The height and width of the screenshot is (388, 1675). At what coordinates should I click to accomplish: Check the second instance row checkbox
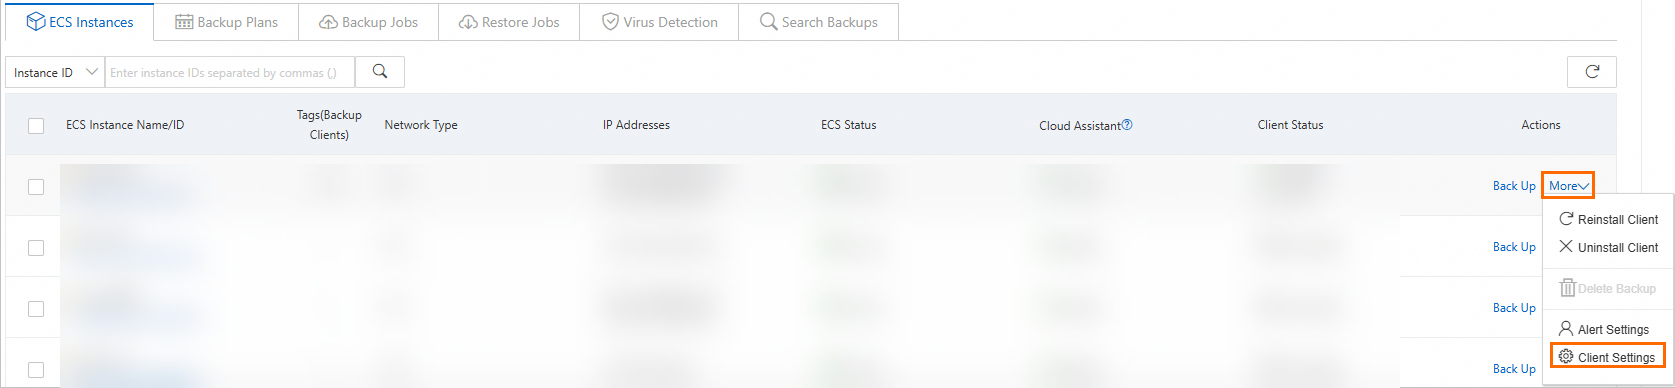tap(36, 248)
